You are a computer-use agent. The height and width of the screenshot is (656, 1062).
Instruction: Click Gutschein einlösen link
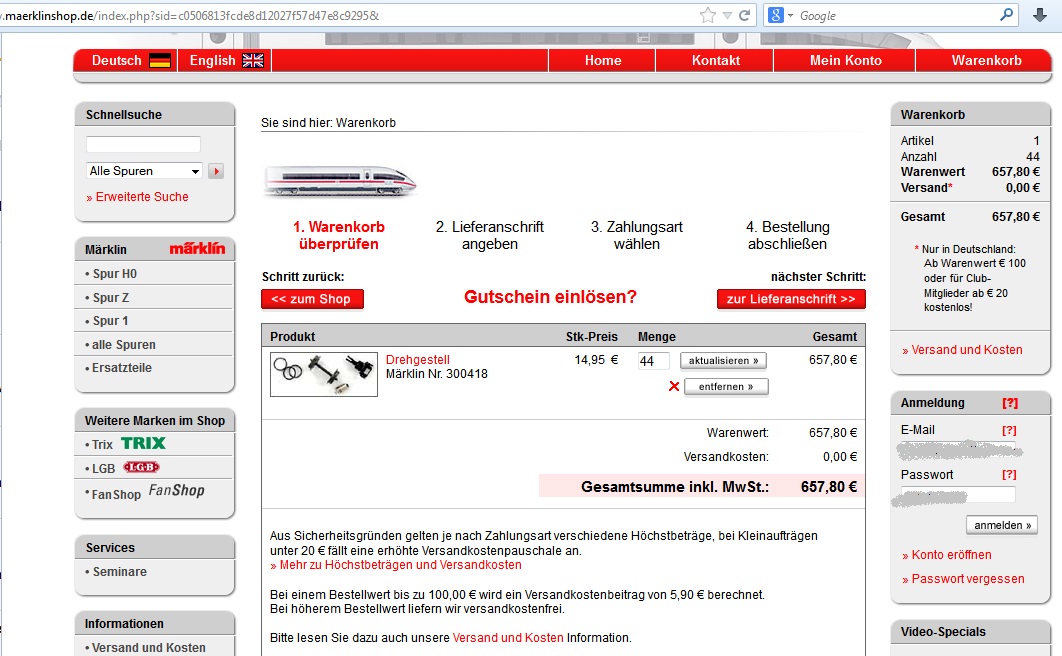pyautogui.click(x=550, y=297)
